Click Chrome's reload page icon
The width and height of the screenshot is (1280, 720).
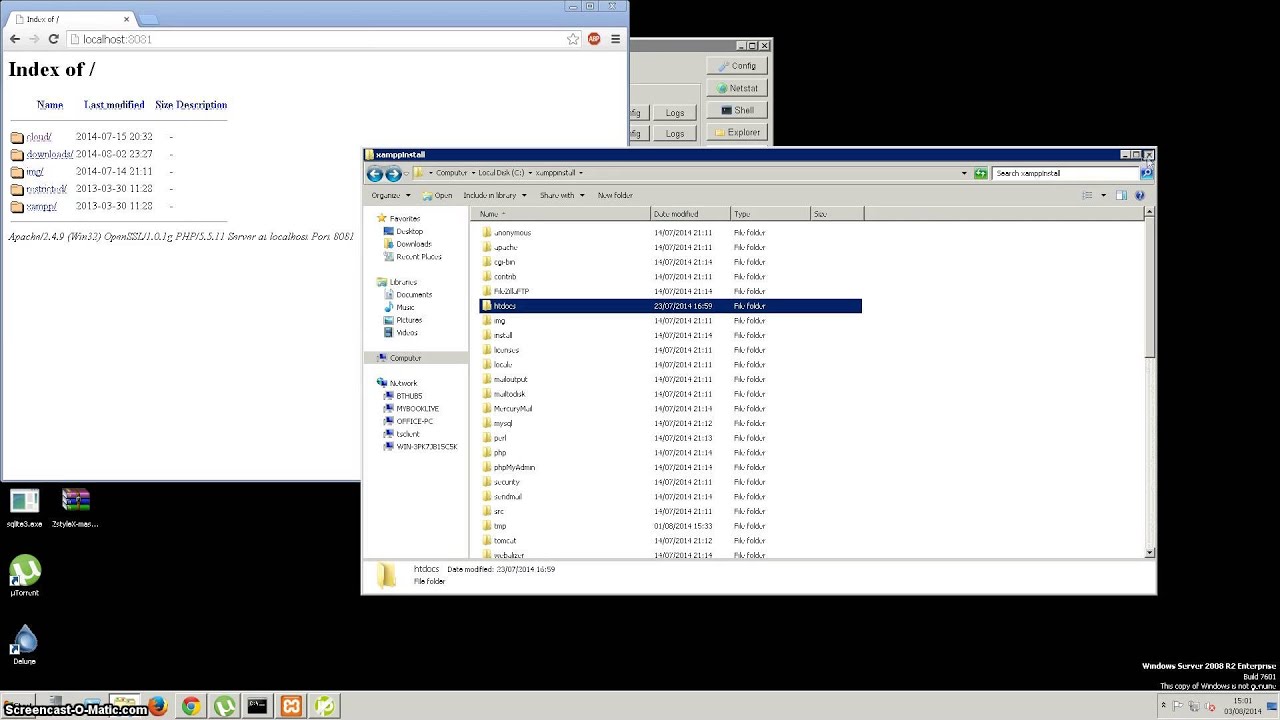click(x=54, y=39)
